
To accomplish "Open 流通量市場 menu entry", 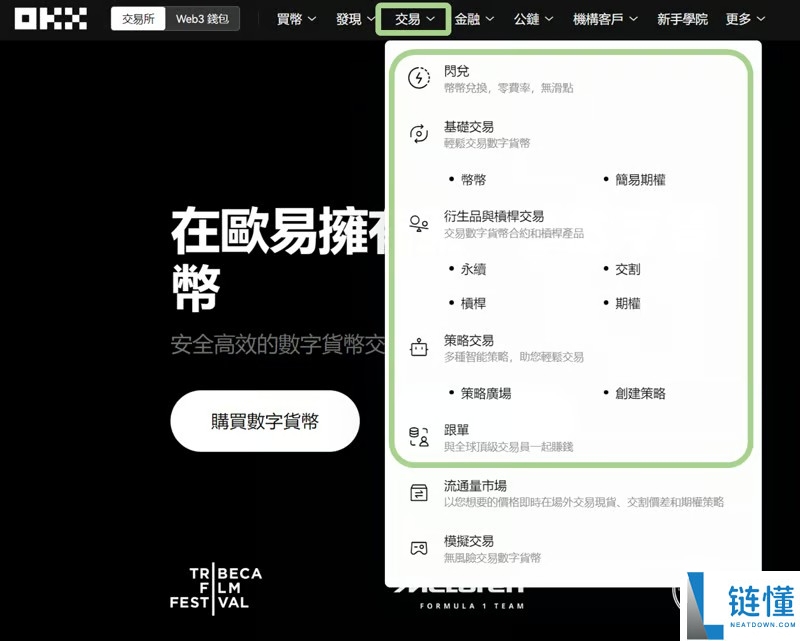I will pos(475,486).
